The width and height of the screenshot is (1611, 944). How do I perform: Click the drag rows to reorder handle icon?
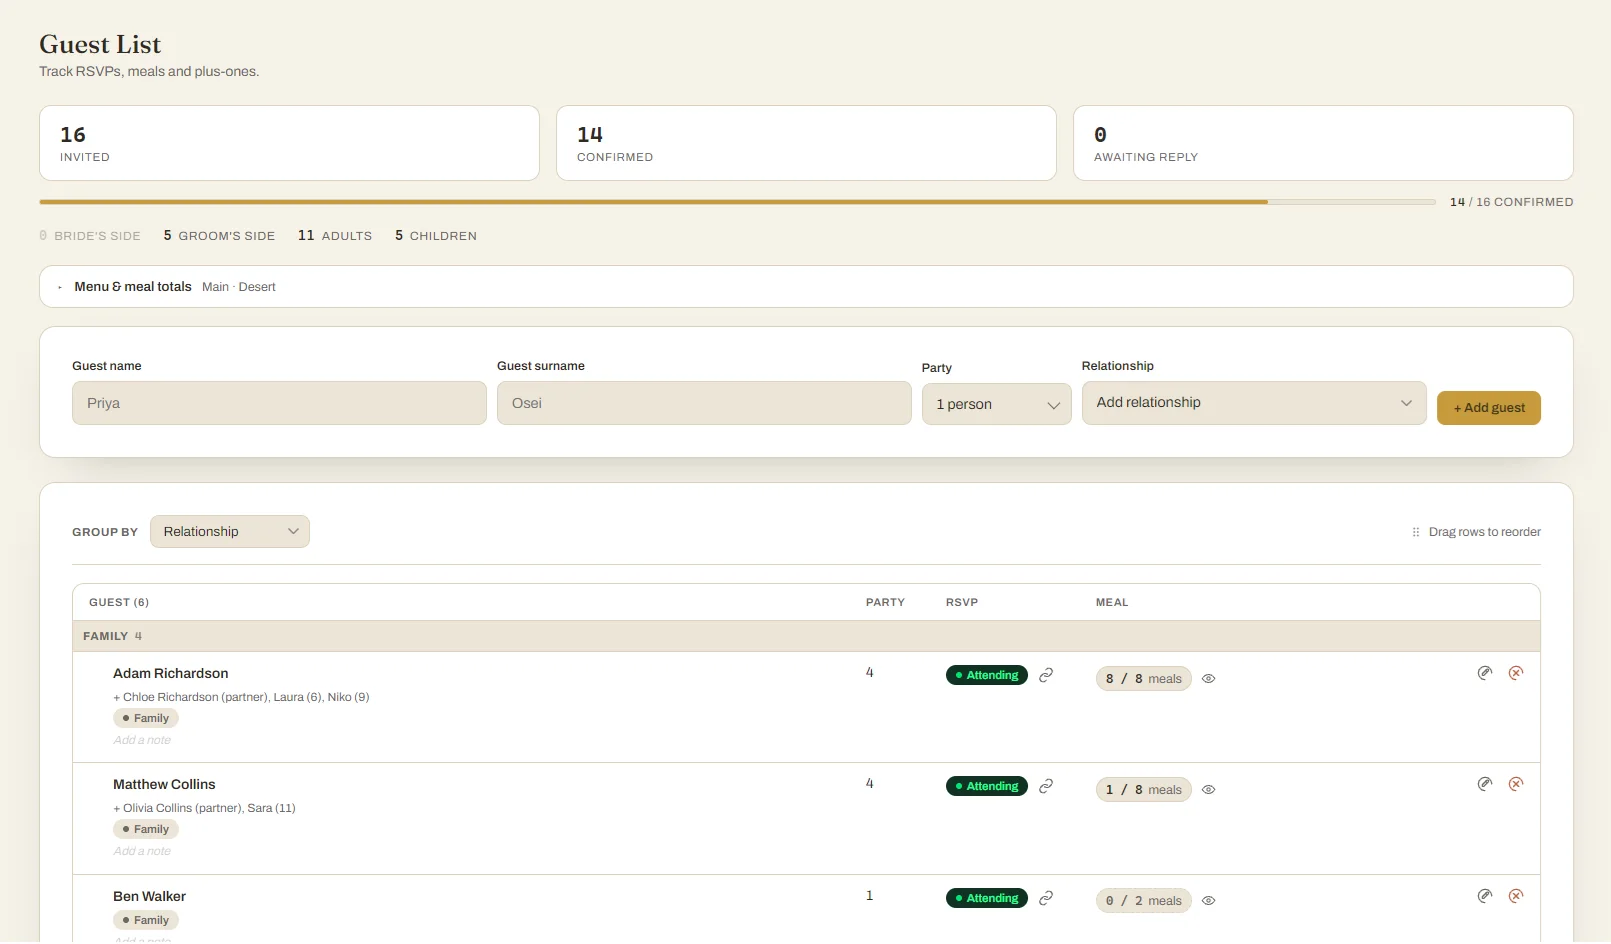click(1415, 532)
